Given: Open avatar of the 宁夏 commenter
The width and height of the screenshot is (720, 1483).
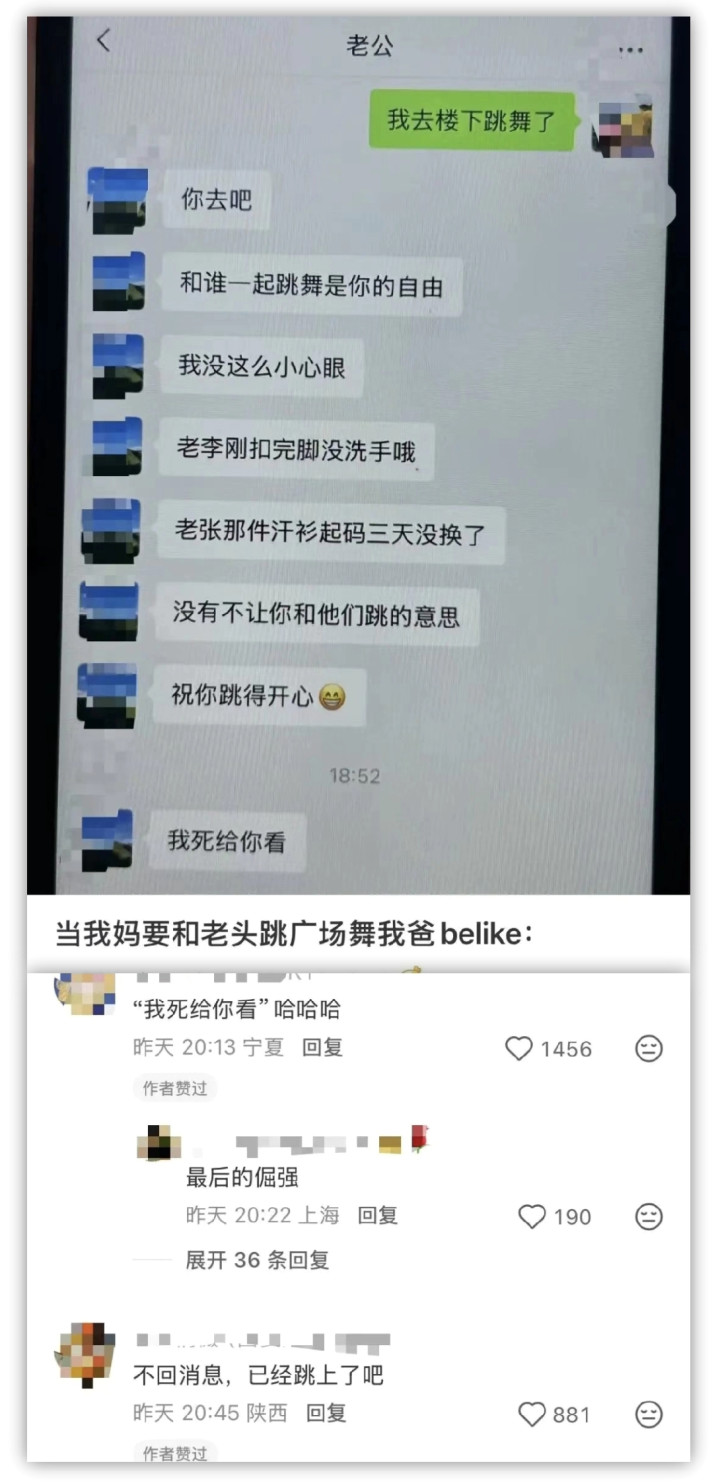Looking at the screenshot, I should (85, 992).
